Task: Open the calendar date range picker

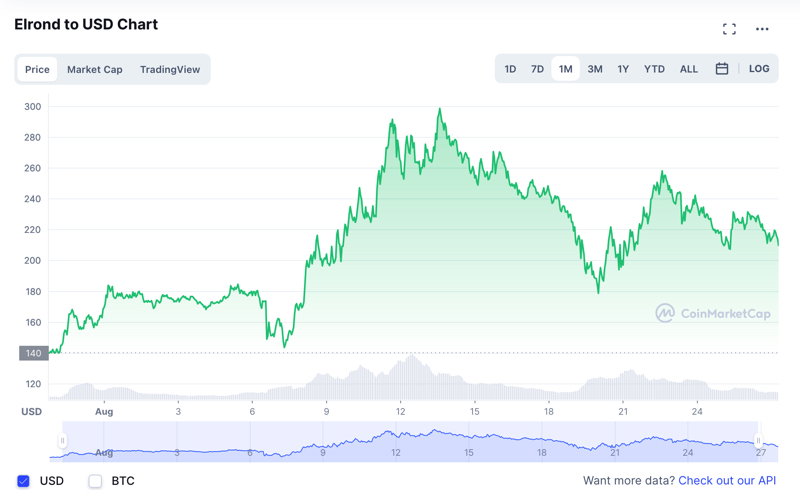Action: [x=721, y=68]
